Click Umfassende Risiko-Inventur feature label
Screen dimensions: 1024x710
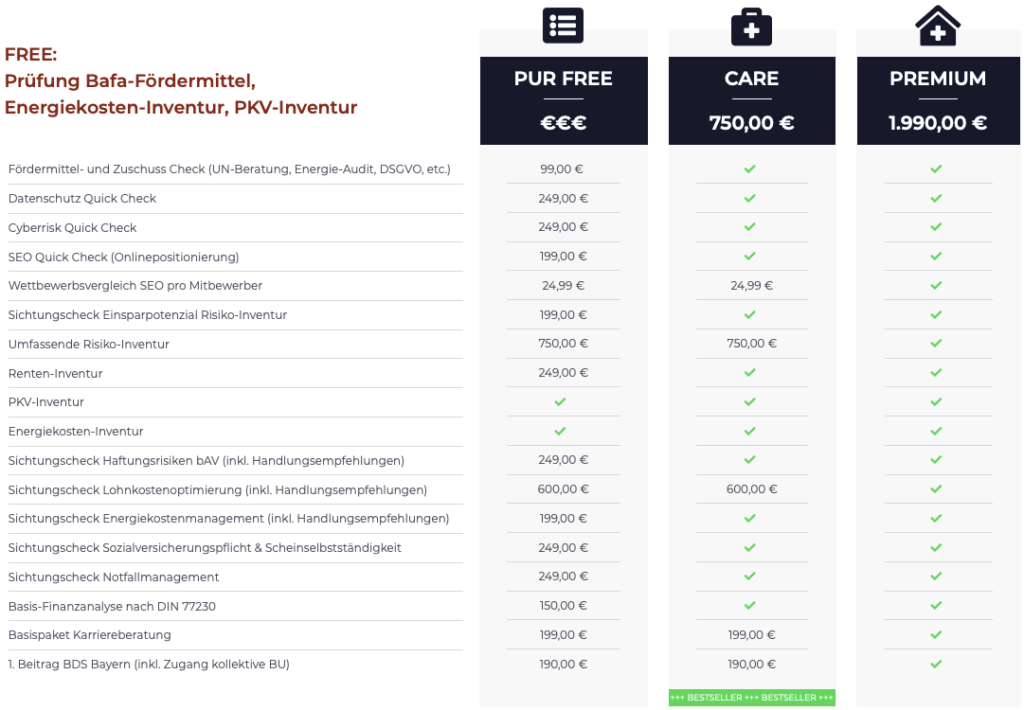88,344
